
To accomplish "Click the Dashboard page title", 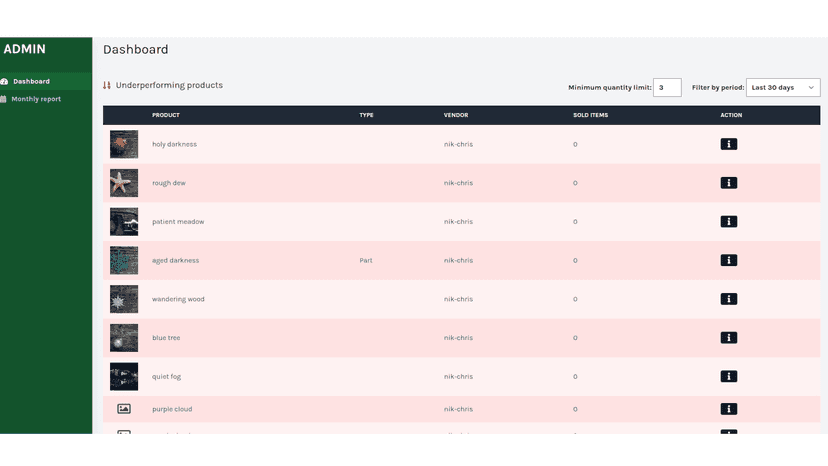I will 135,49.
